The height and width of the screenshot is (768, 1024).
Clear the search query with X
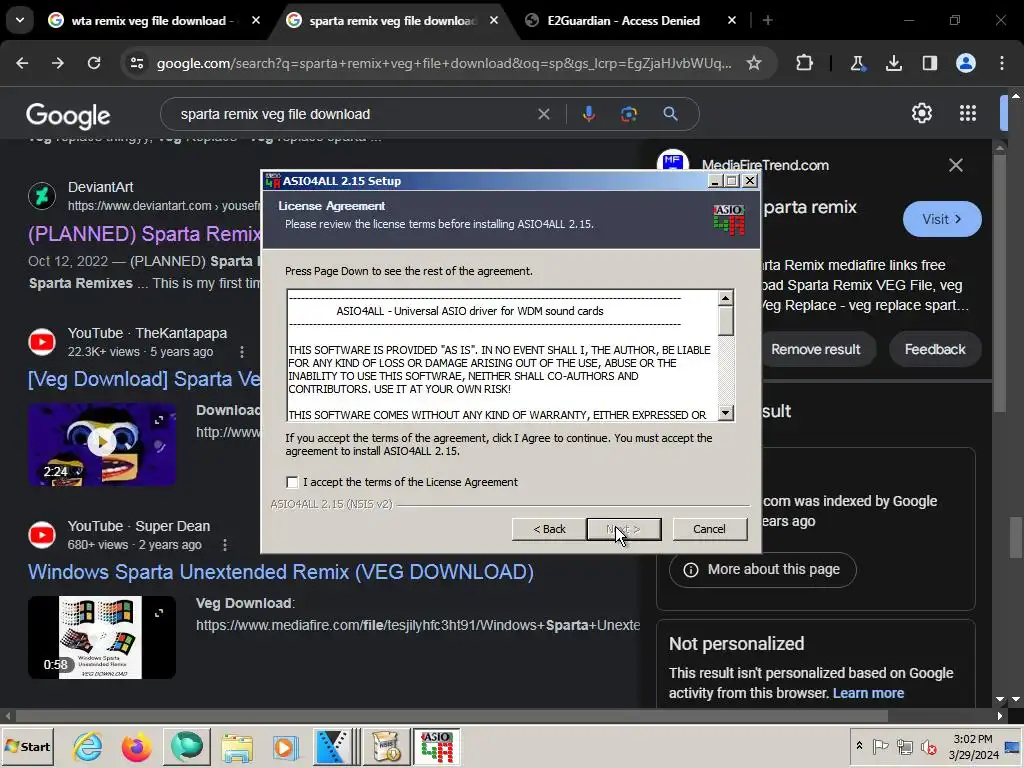(543, 114)
